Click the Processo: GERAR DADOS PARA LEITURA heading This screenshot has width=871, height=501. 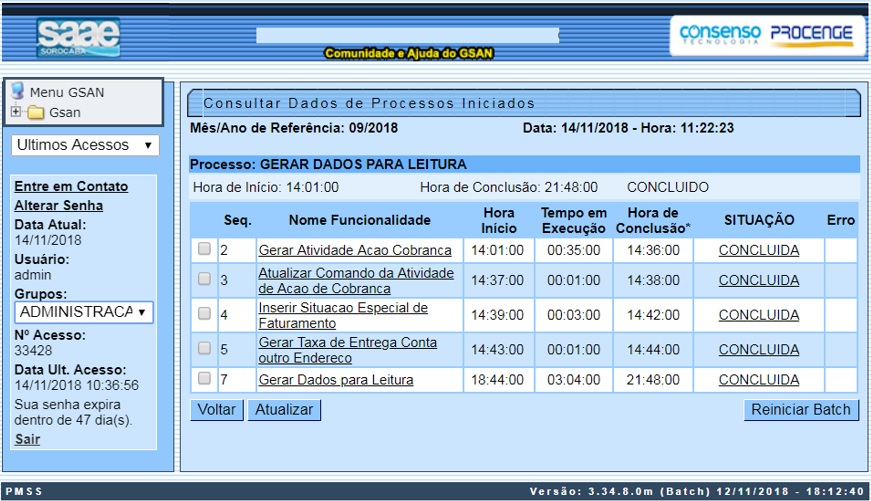click(x=328, y=164)
